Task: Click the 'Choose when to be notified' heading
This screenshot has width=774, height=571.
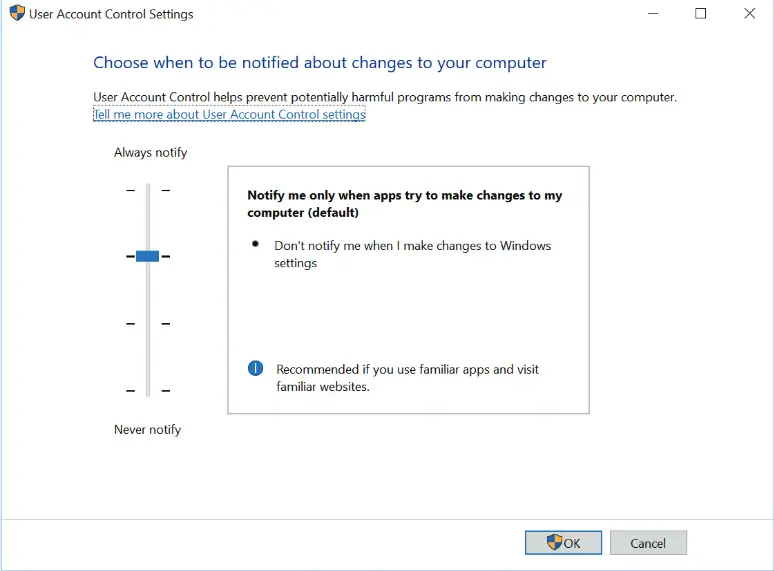Action: click(320, 63)
